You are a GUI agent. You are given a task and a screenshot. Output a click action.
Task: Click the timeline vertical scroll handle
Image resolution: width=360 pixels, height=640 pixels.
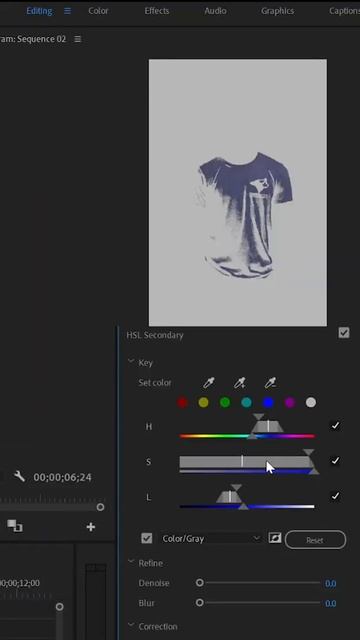[x=60, y=607]
